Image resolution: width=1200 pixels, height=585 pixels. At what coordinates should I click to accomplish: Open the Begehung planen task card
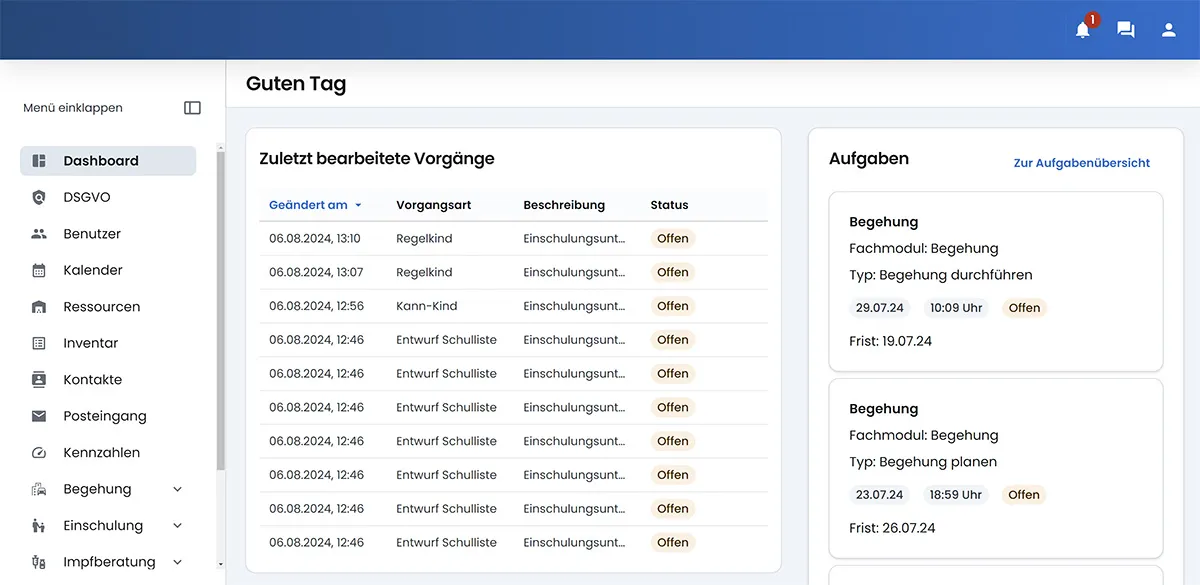pos(996,468)
